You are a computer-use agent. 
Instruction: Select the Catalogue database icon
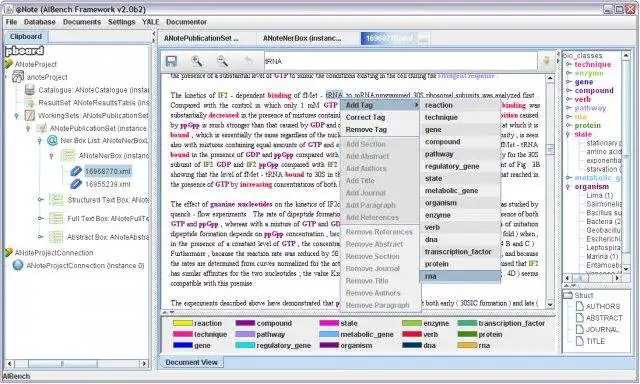tap(29, 90)
